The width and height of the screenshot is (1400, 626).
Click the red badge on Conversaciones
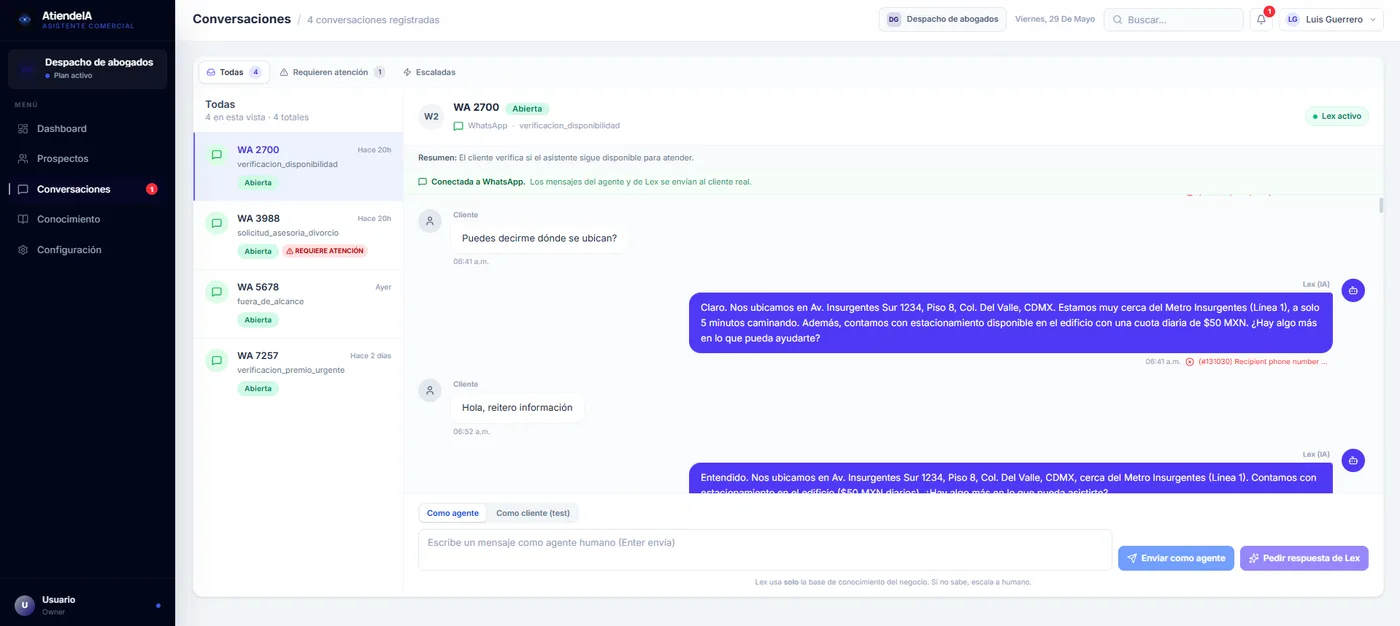(152, 189)
